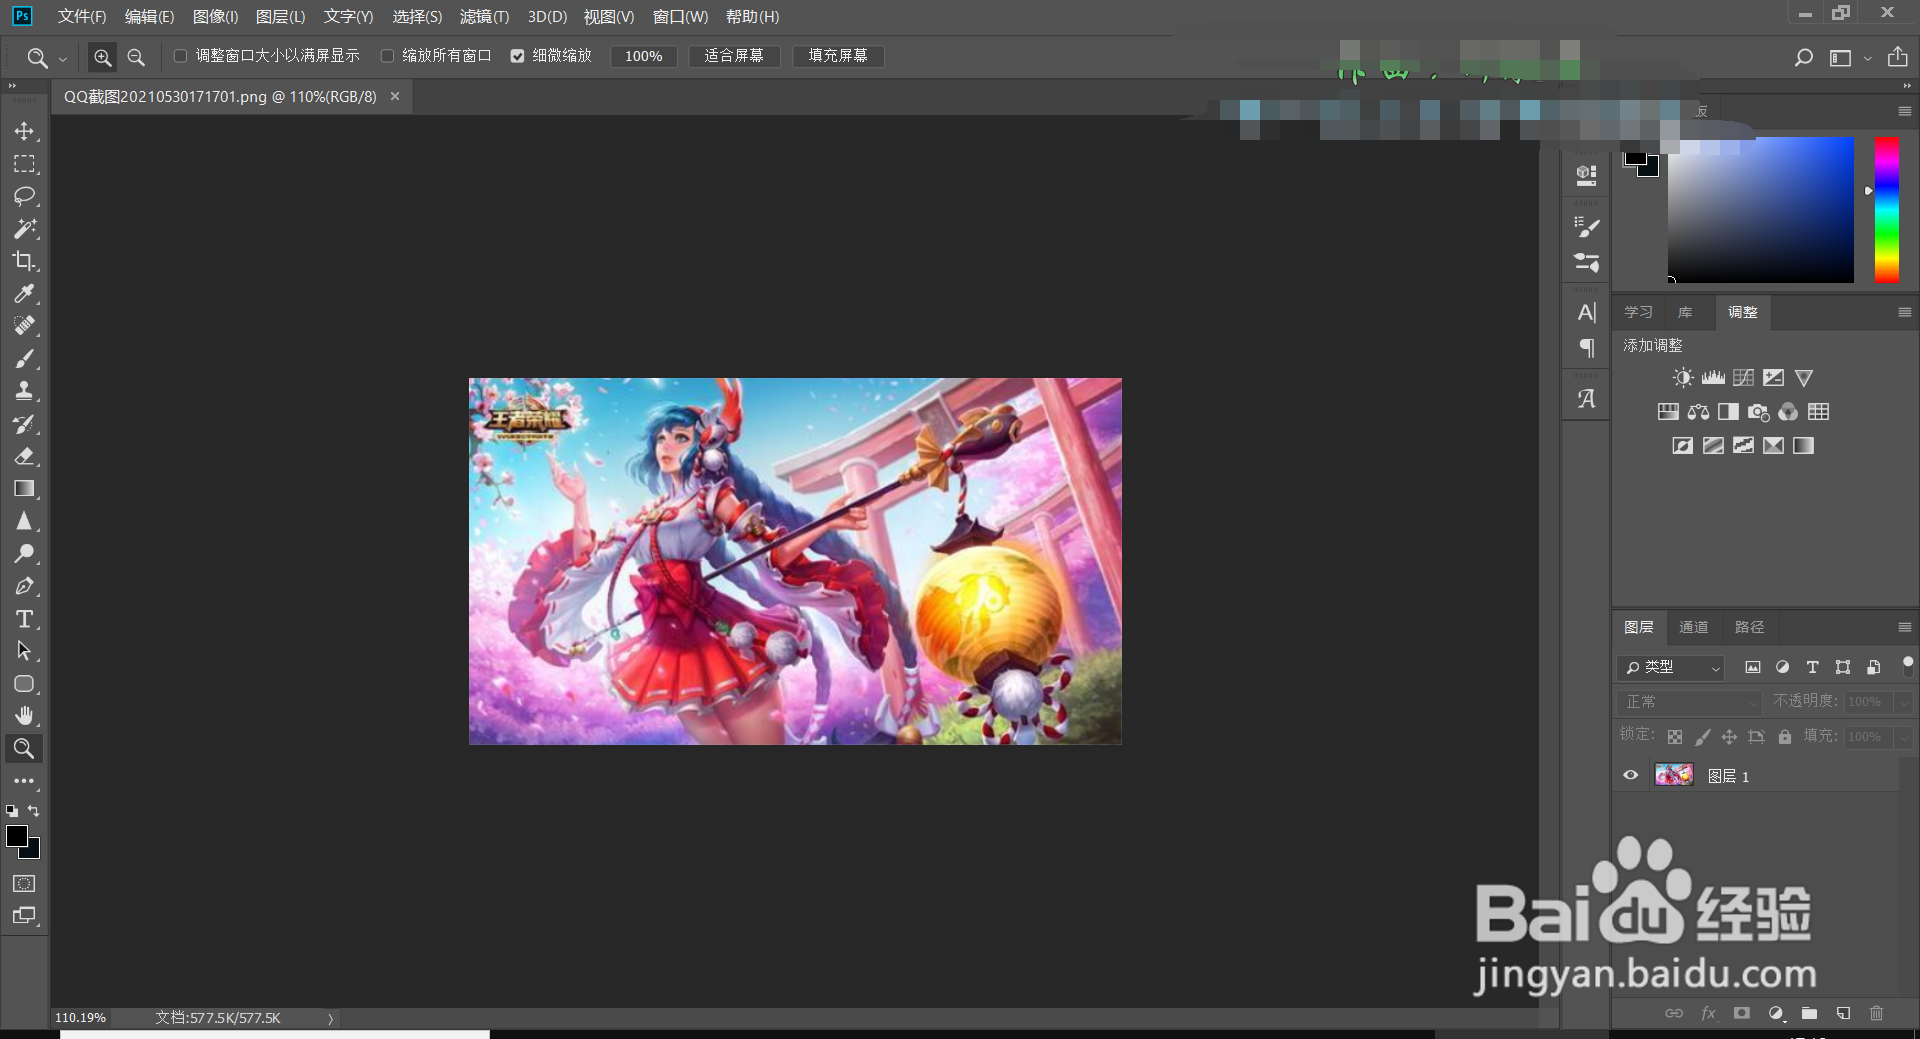Open Layers panel options menu
The width and height of the screenshot is (1920, 1039).
click(x=1904, y=627)
